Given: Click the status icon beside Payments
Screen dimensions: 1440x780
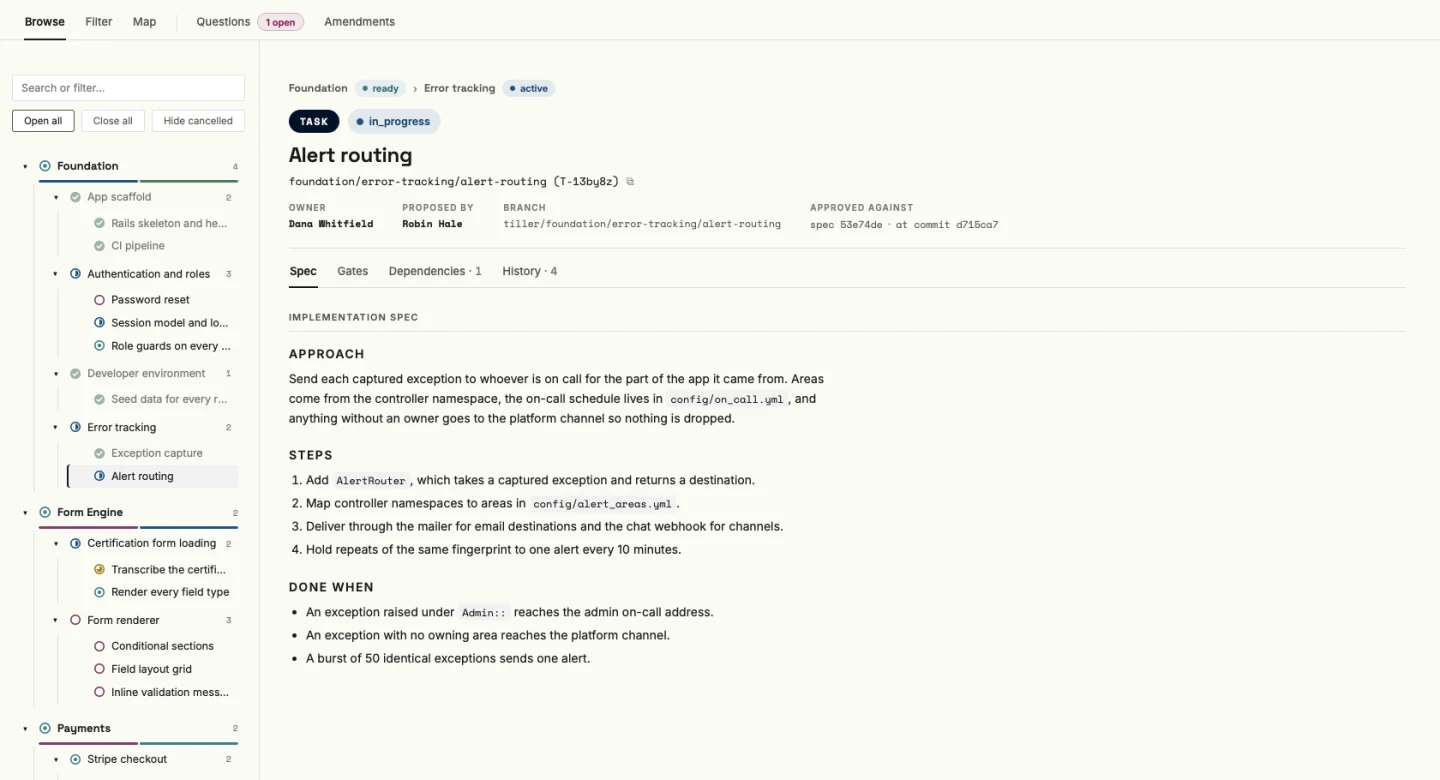Looking at the screenshot, I should click(45, 728).
